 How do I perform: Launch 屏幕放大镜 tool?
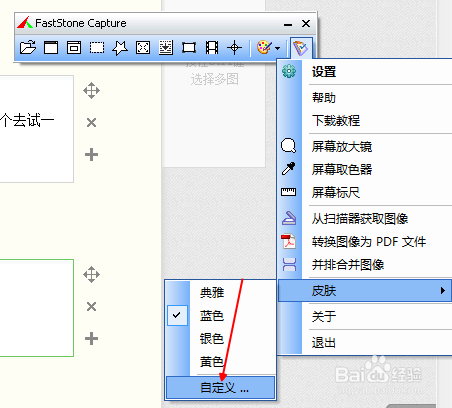coord(365,146)
